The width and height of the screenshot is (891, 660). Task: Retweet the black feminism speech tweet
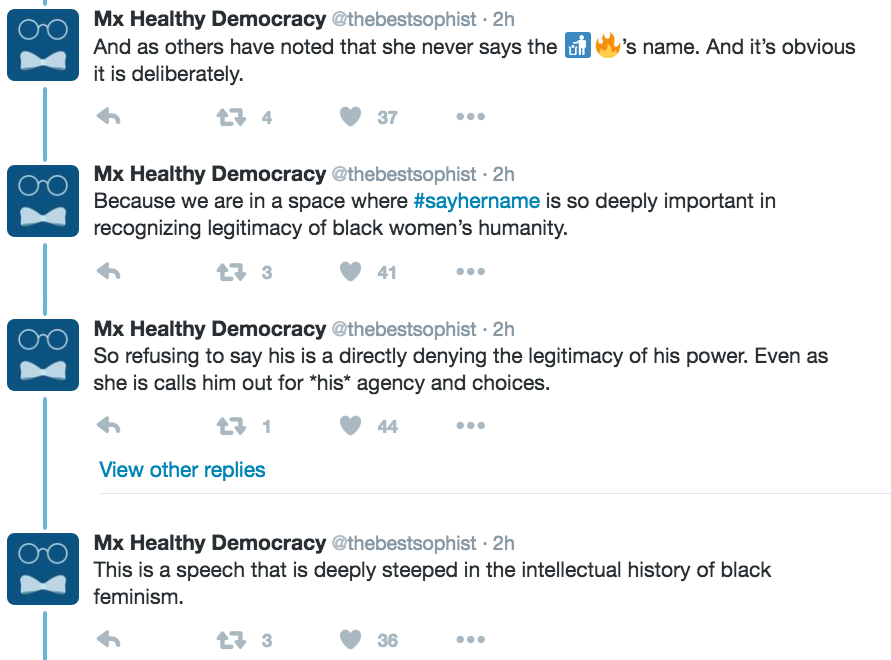[231, 640]
